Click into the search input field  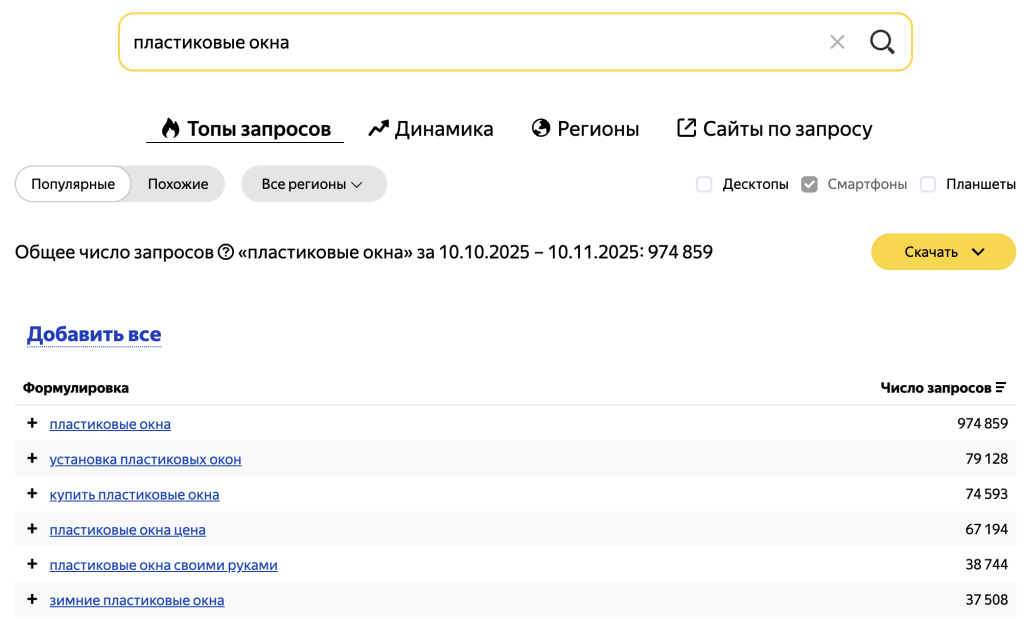(x=470, y=42)
